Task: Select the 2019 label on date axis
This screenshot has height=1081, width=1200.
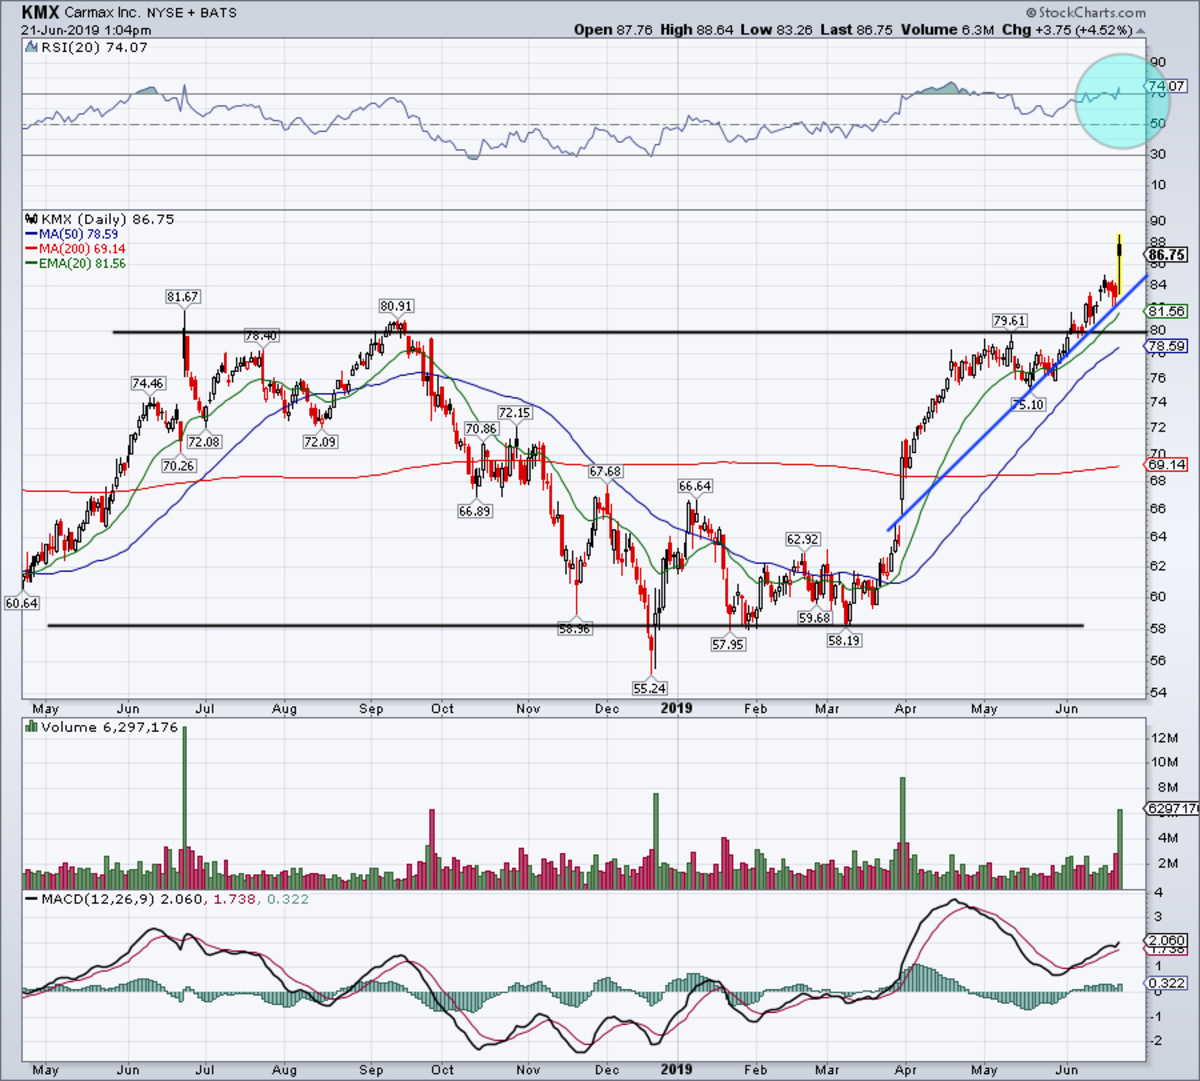Action: click(x=676, y=708)
